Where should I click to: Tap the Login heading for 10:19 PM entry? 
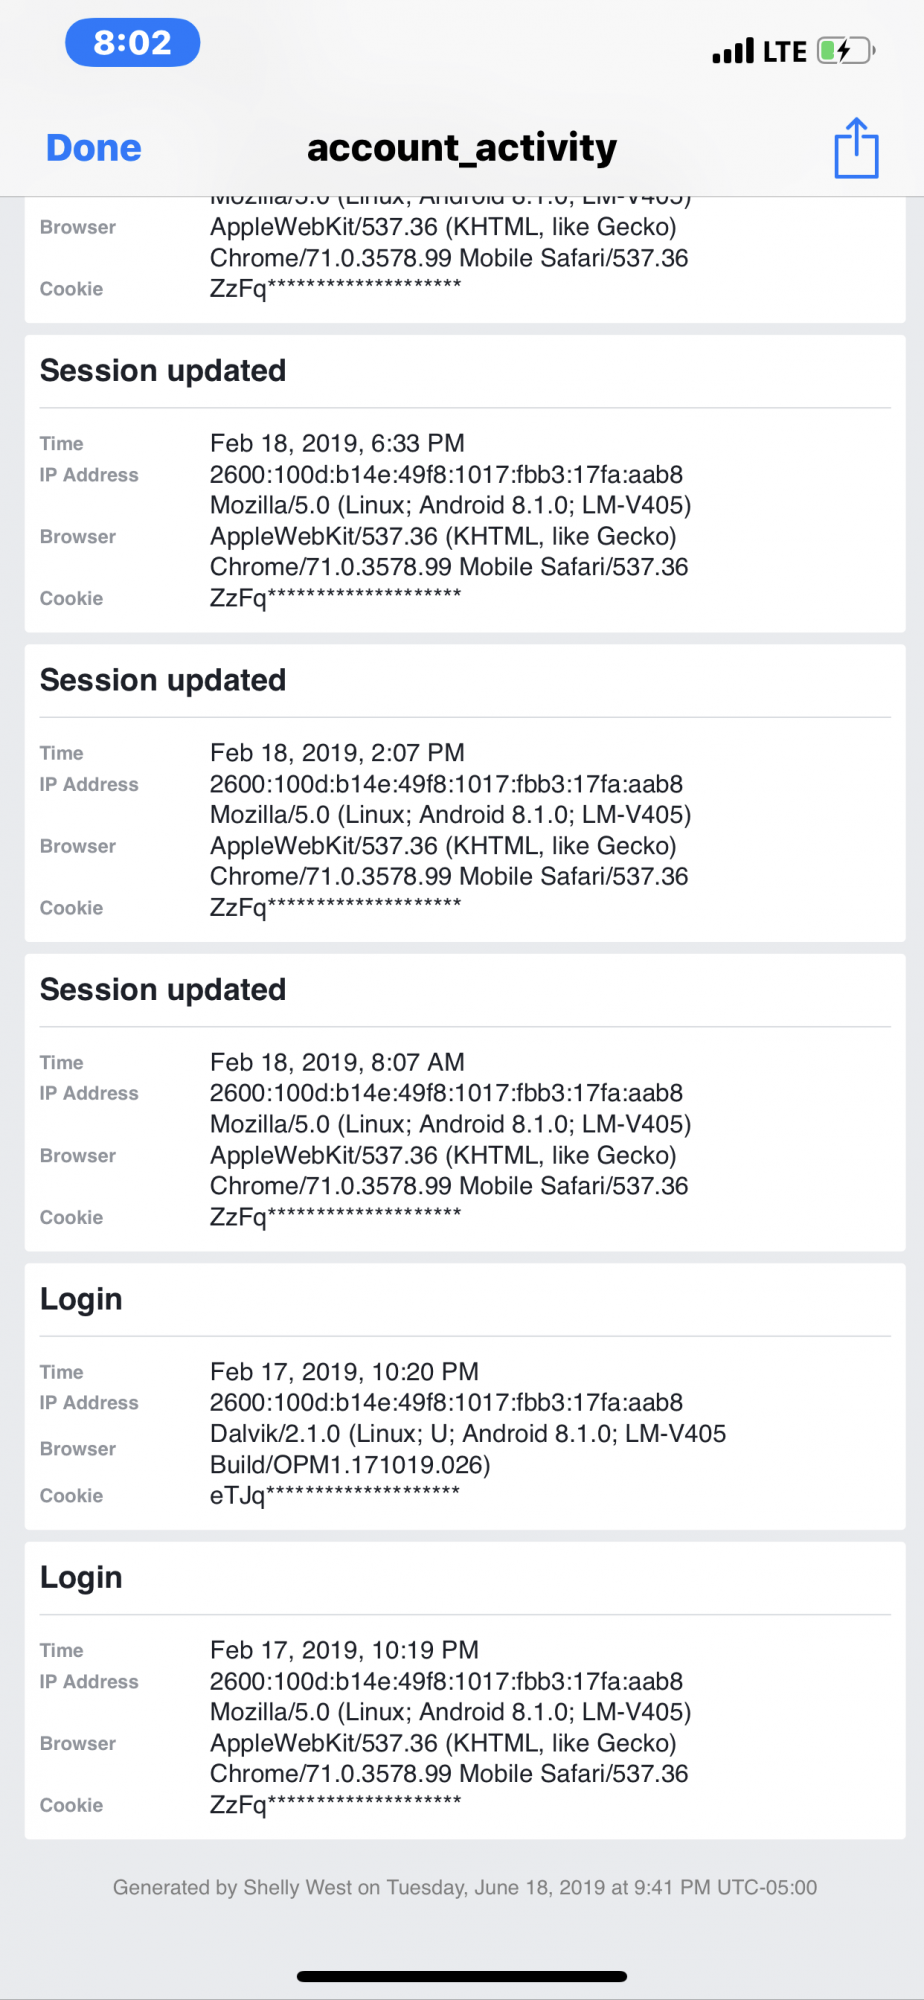81,1577
